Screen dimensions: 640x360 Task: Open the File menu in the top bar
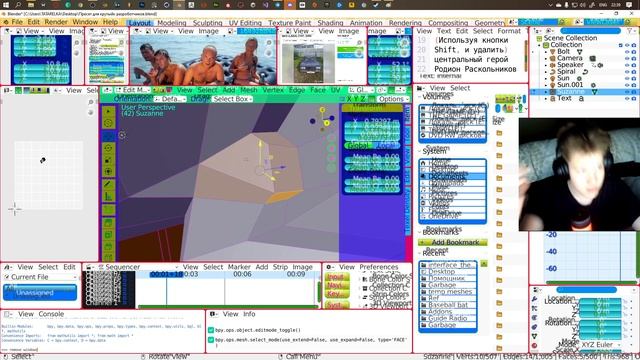[x=17, y=22]
